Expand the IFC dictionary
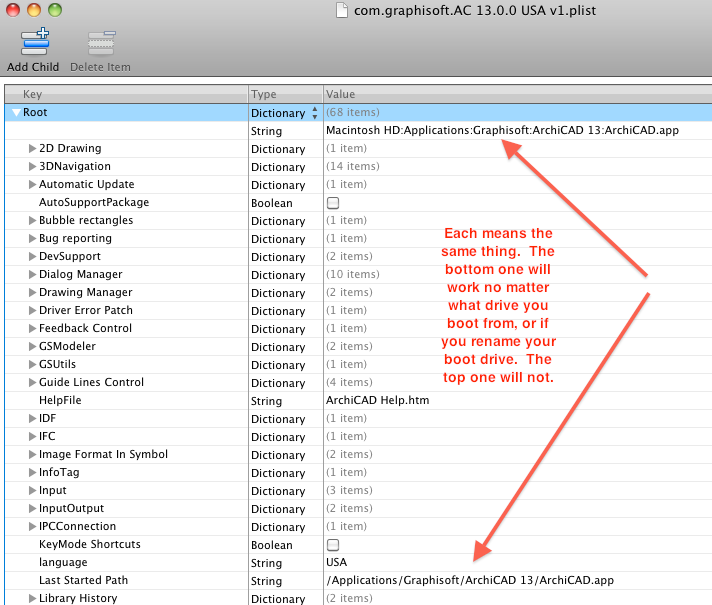The image size is (712, 605). tap(32, 436)
